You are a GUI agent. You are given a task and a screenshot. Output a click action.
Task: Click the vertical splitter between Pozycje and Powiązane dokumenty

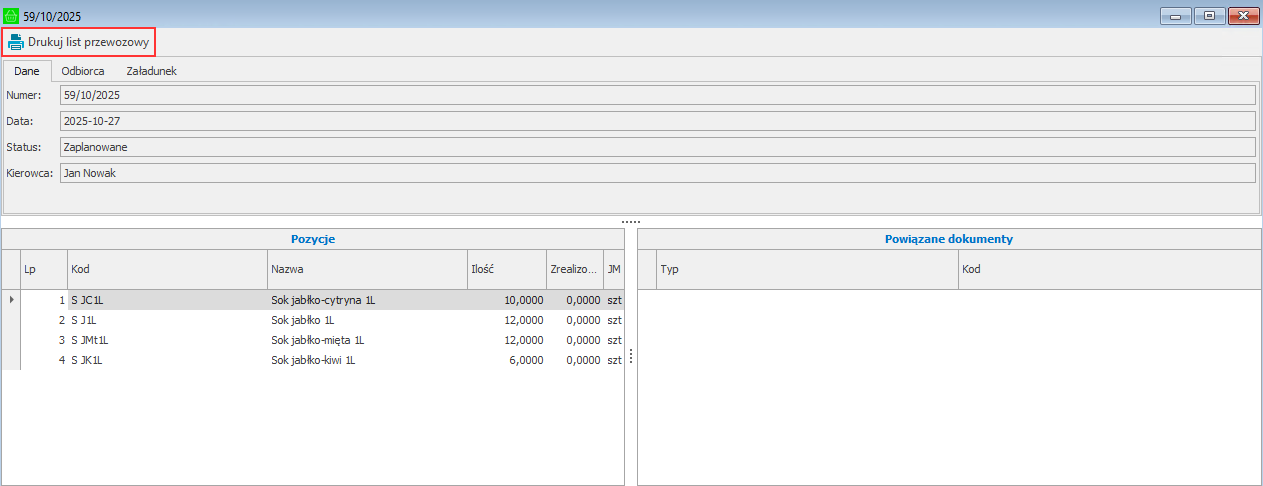631,357
